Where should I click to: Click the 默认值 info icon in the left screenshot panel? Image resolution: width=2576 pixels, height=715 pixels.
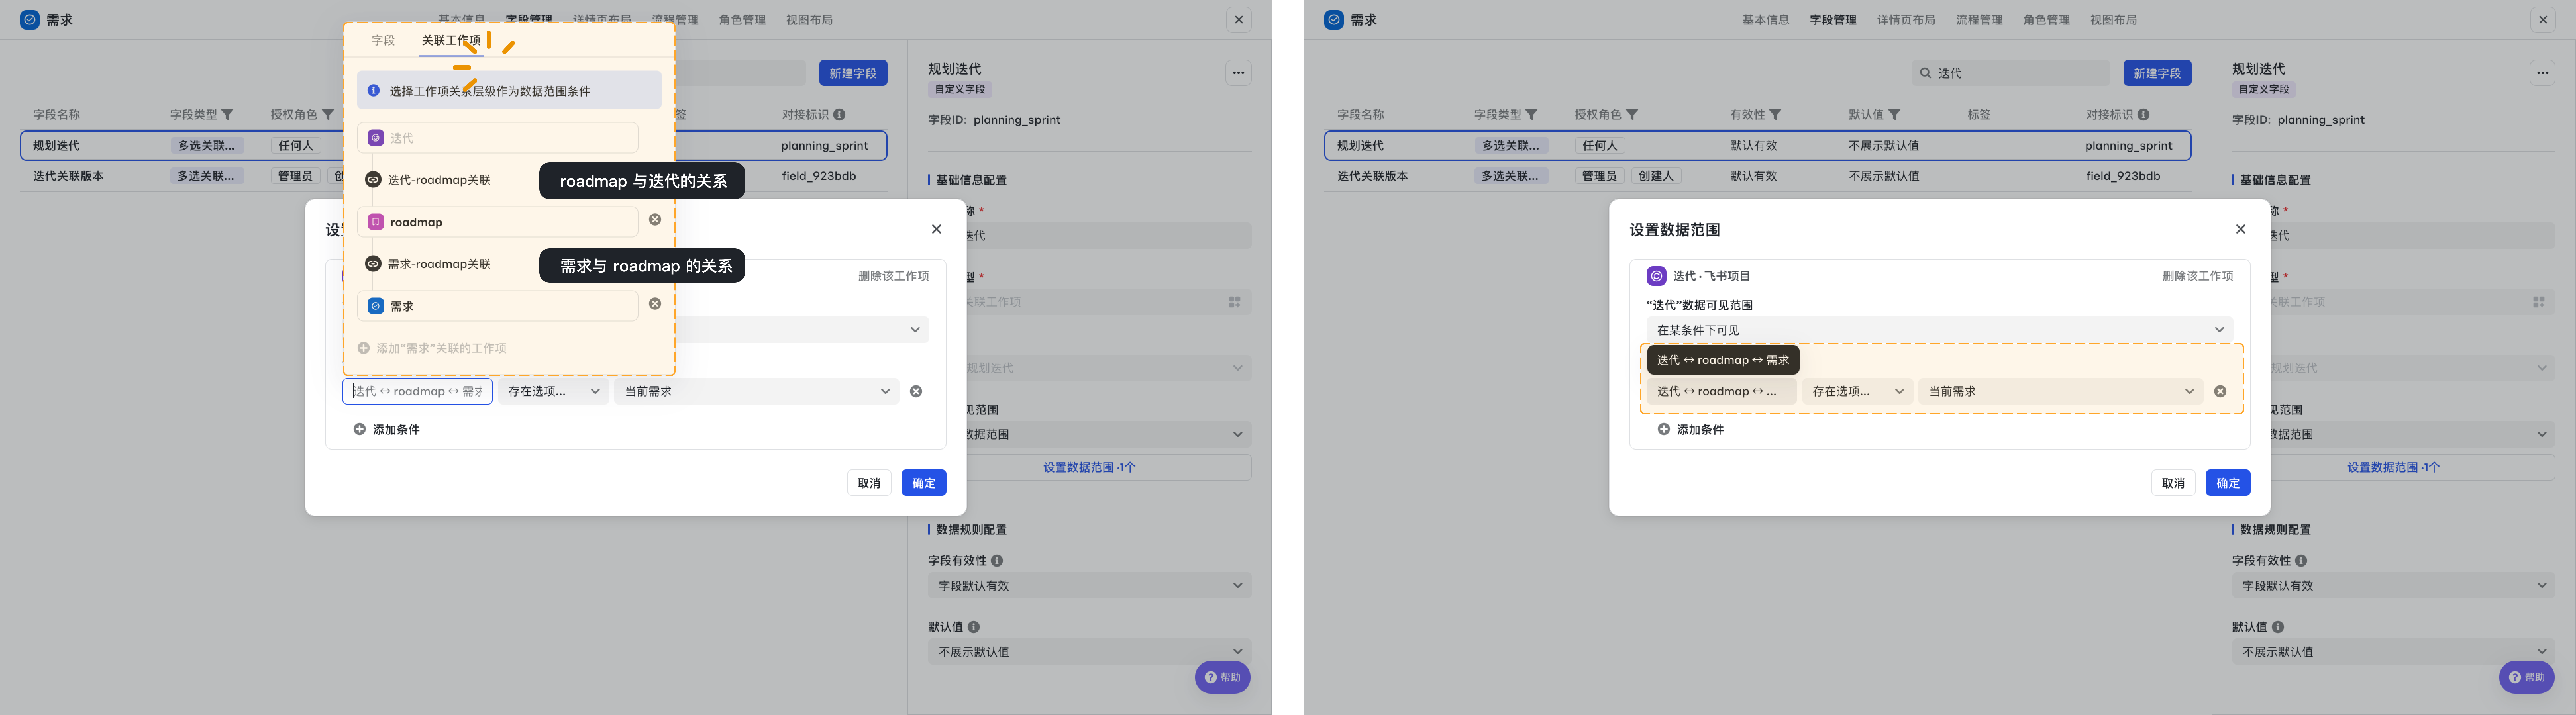point(974,627)
